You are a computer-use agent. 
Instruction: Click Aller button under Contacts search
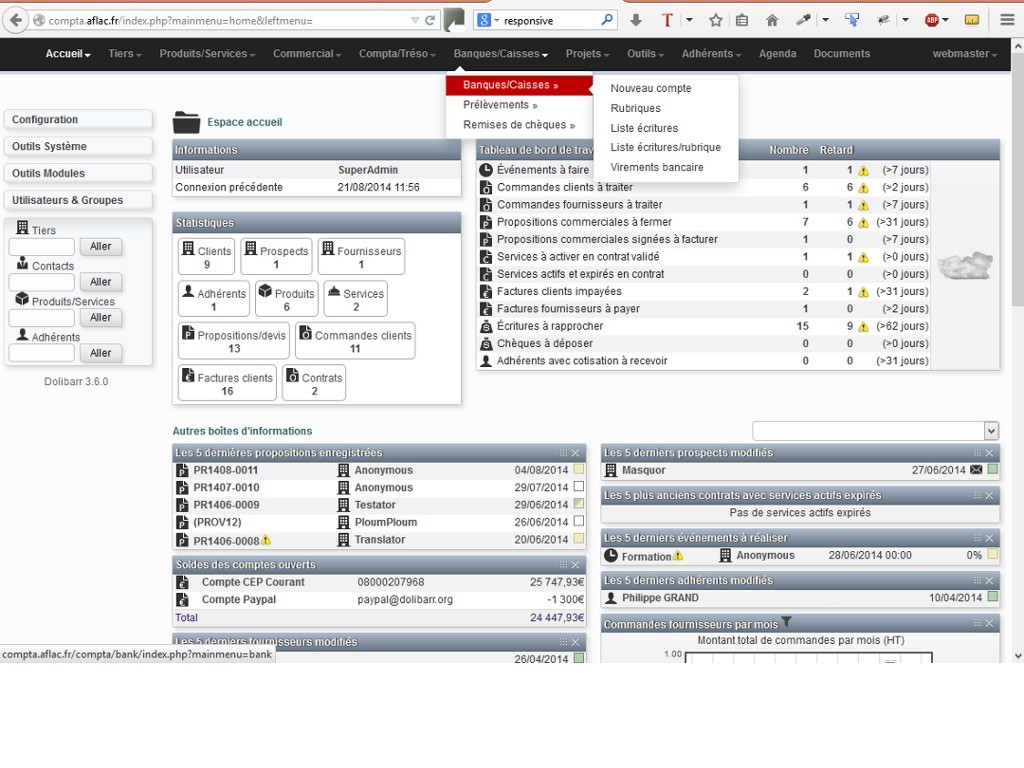click(101, 281)
